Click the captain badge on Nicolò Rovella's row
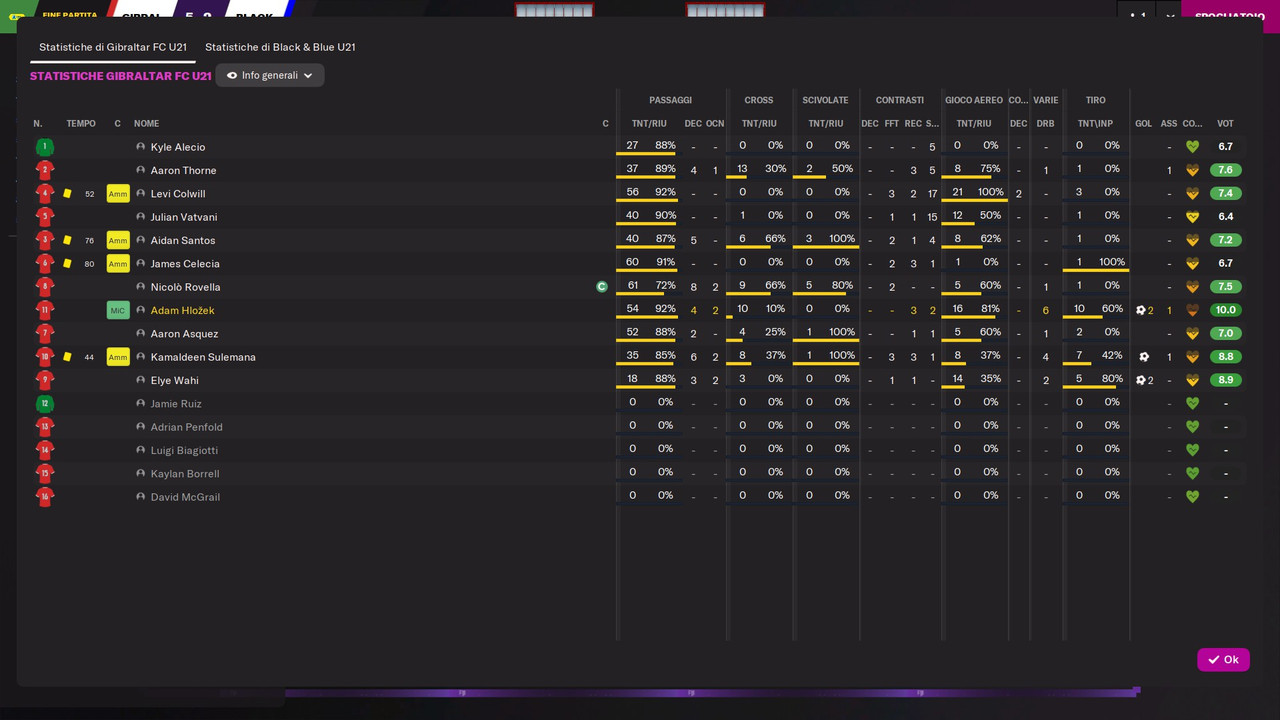Viewport: 1280px width, 720px height. coord(602,287)
